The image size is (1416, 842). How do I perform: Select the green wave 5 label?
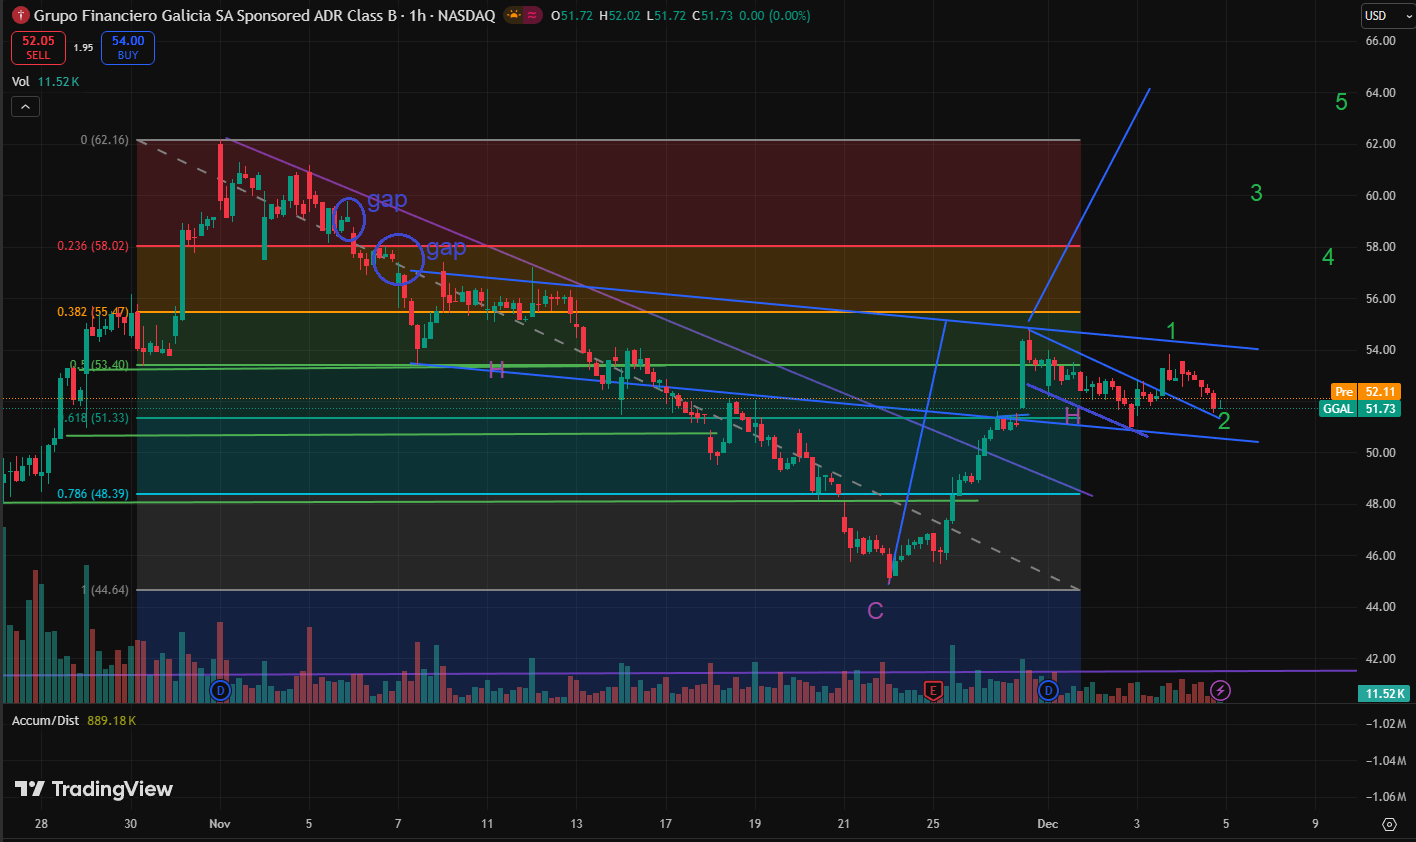1342,102
